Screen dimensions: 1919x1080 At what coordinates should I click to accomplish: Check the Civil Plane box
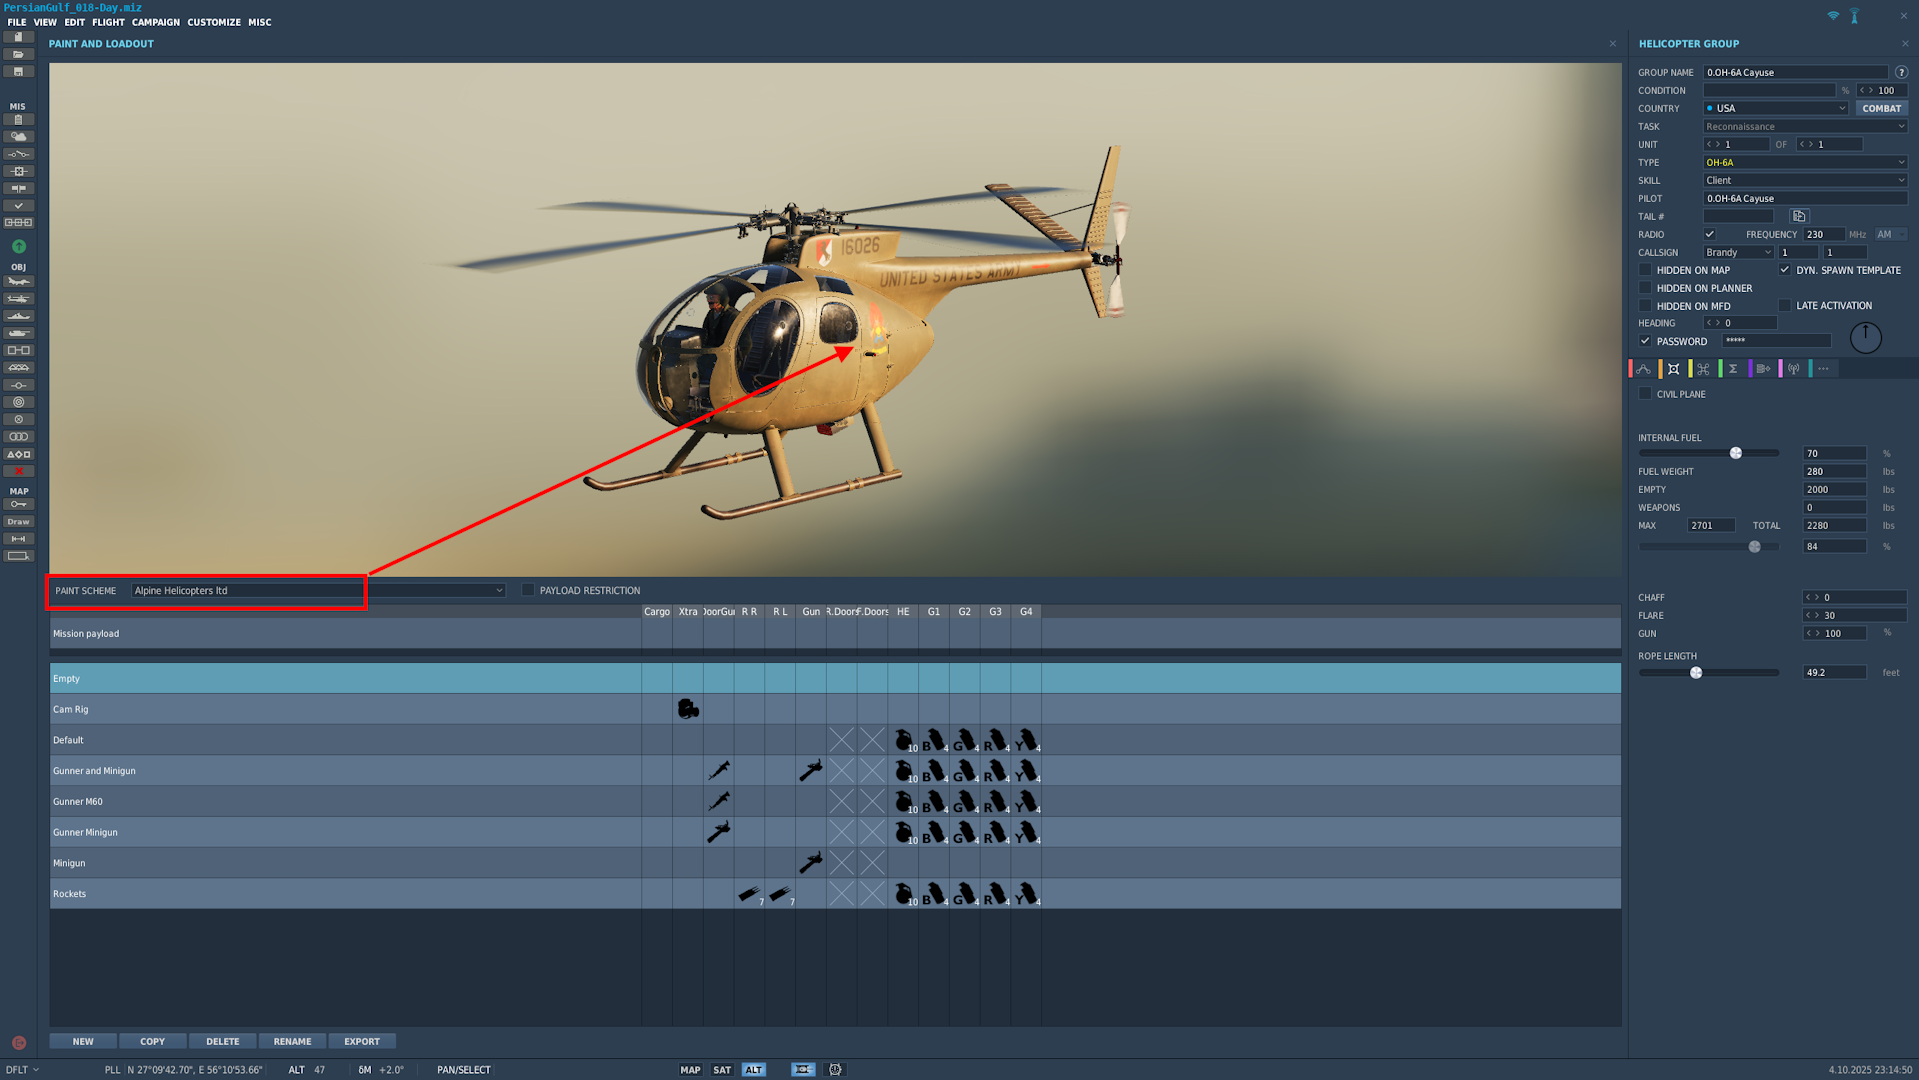(x=1645, y=394)
